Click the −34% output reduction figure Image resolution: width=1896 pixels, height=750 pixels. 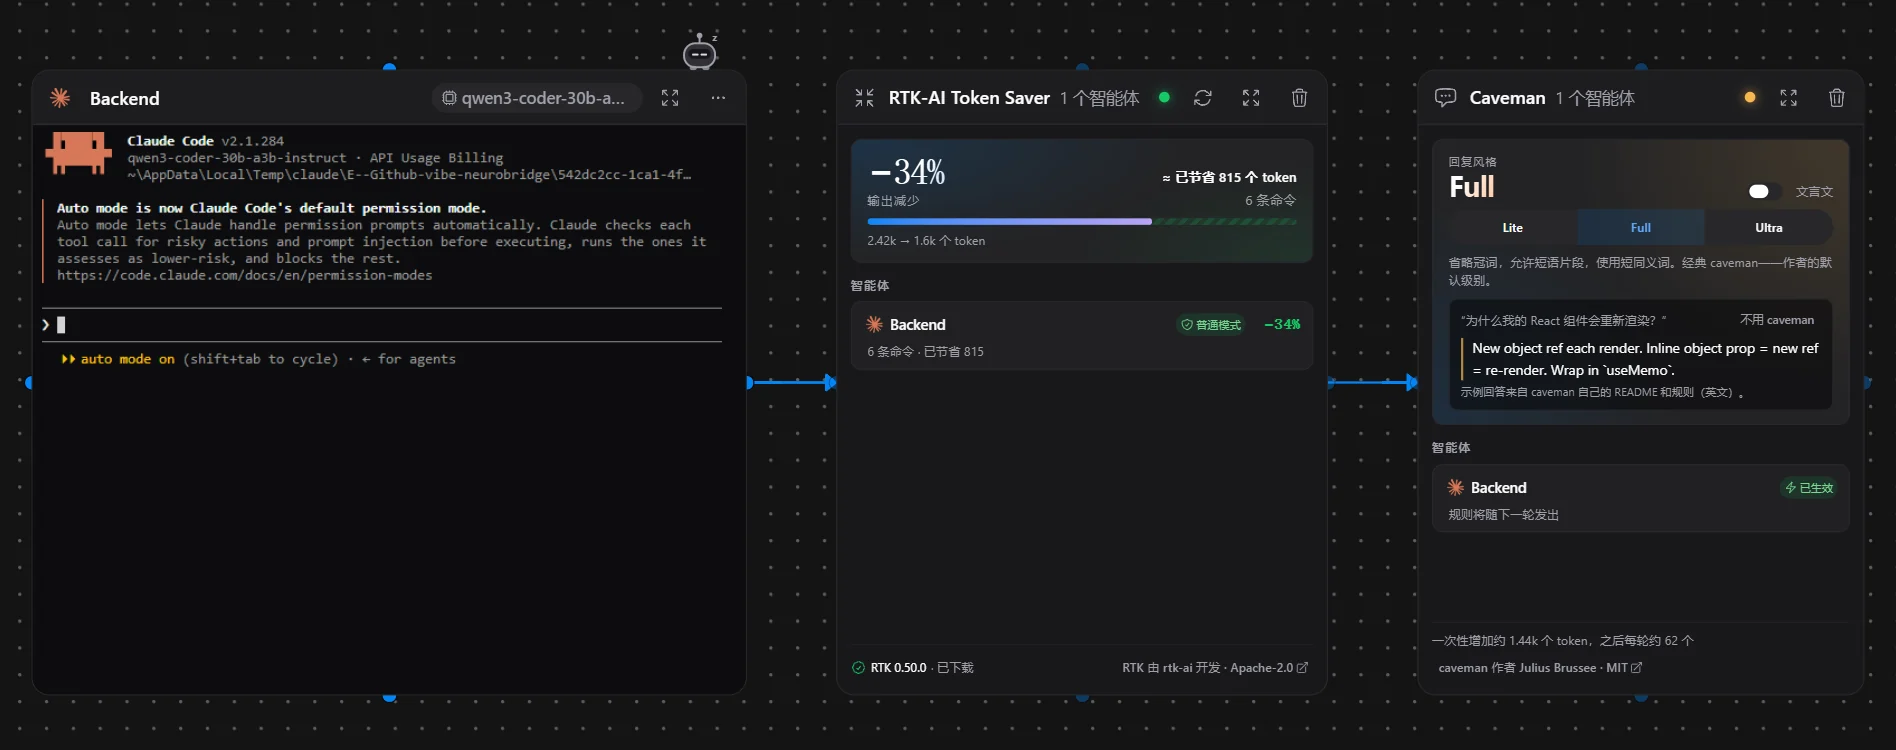907,172
